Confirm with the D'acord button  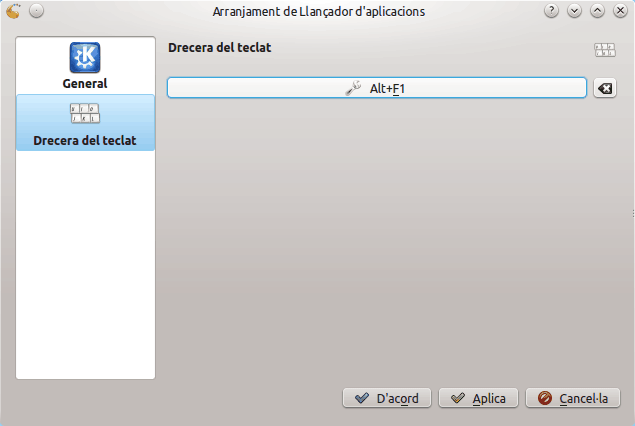pyautogui.click(x=387, y=398)
